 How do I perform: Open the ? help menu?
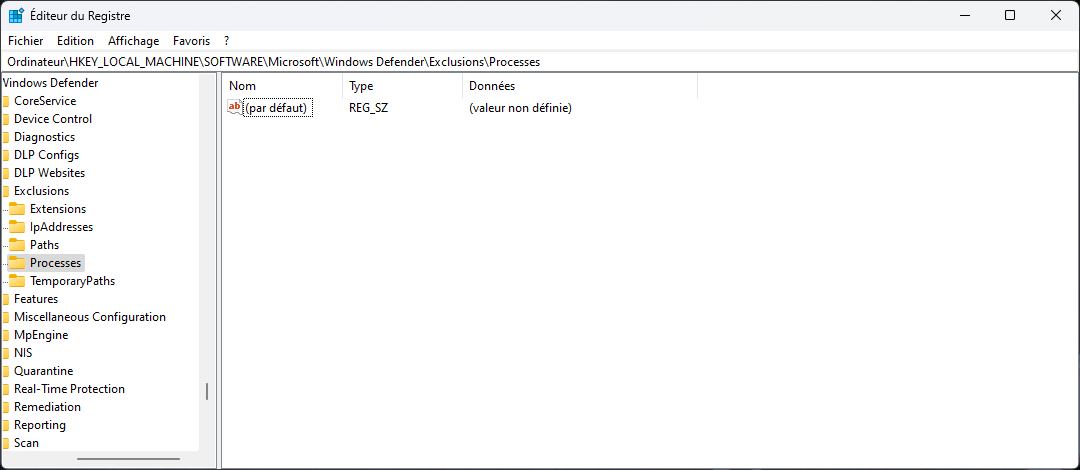pos(227,41)
